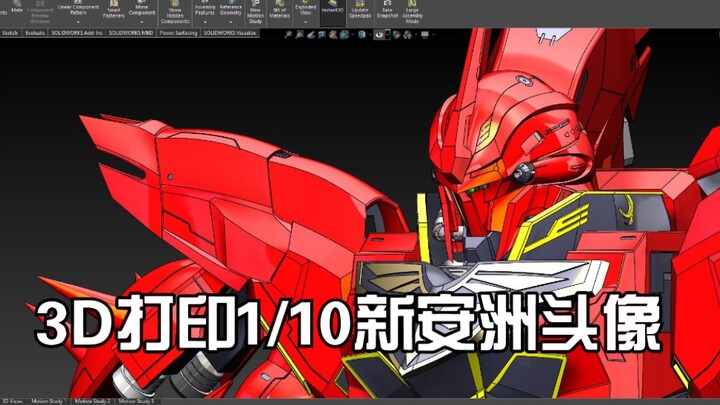This screenshot has height=405, width=720.
Task: Open the Power Surfacing tab
Action: [x=178, y=33]
